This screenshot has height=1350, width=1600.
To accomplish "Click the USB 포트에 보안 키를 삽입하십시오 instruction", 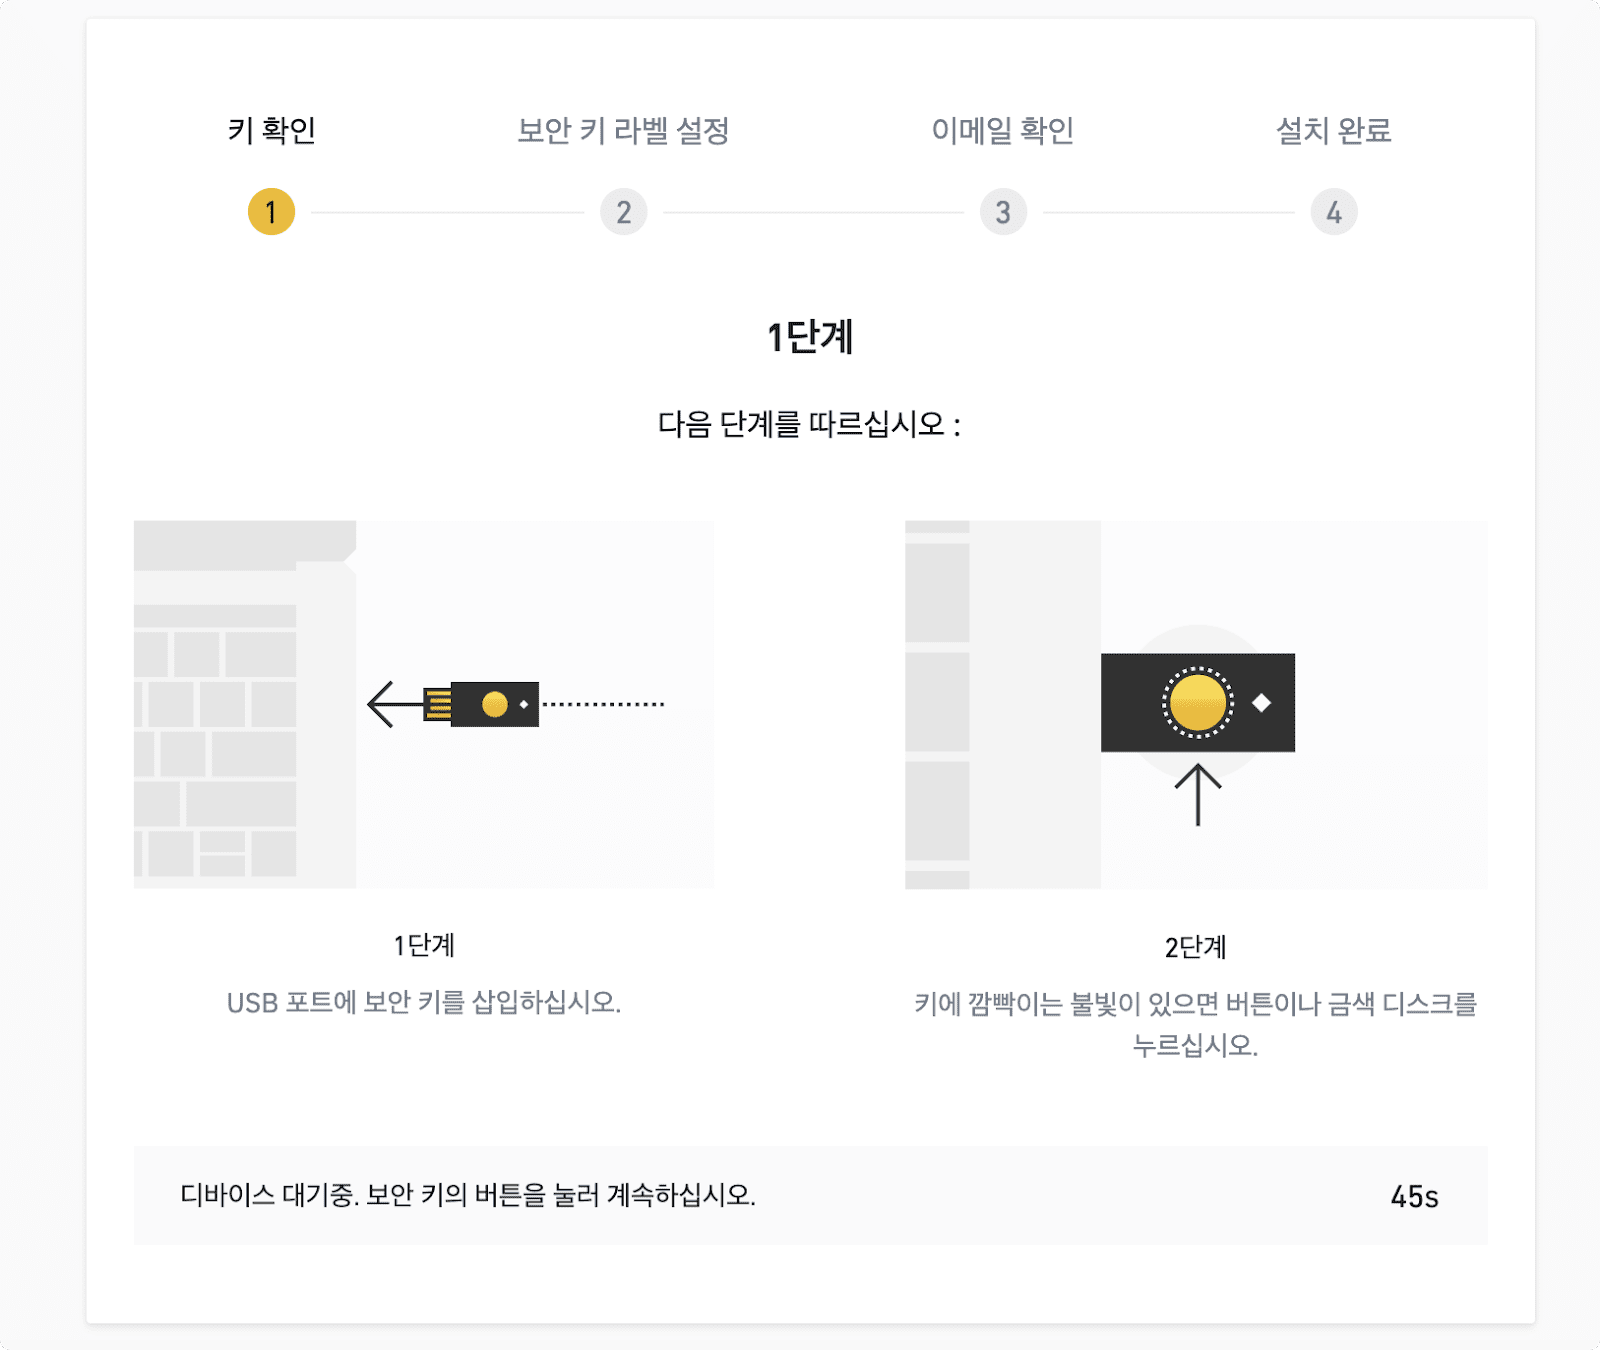I will [x=424, y=1002].
